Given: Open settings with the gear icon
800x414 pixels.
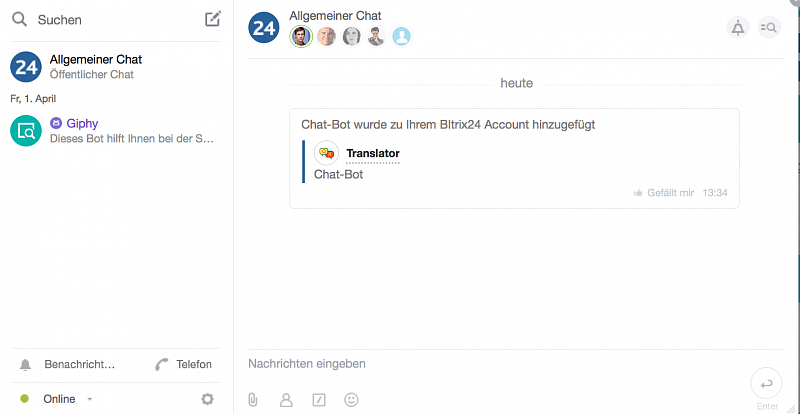Looking at the screenshot, I should click(x=207, y=399).
